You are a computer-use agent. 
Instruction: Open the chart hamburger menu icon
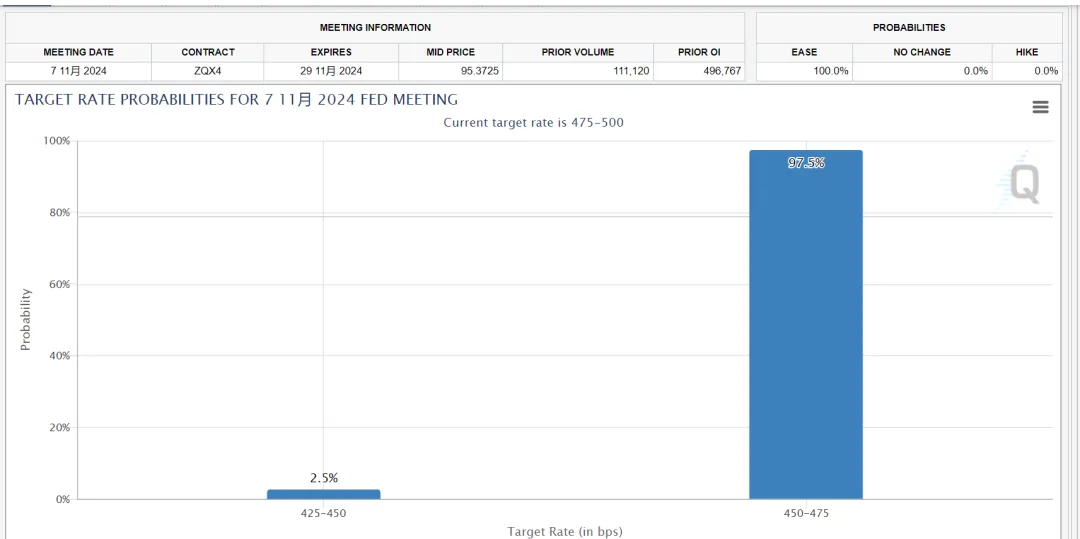click(1040, 107)
